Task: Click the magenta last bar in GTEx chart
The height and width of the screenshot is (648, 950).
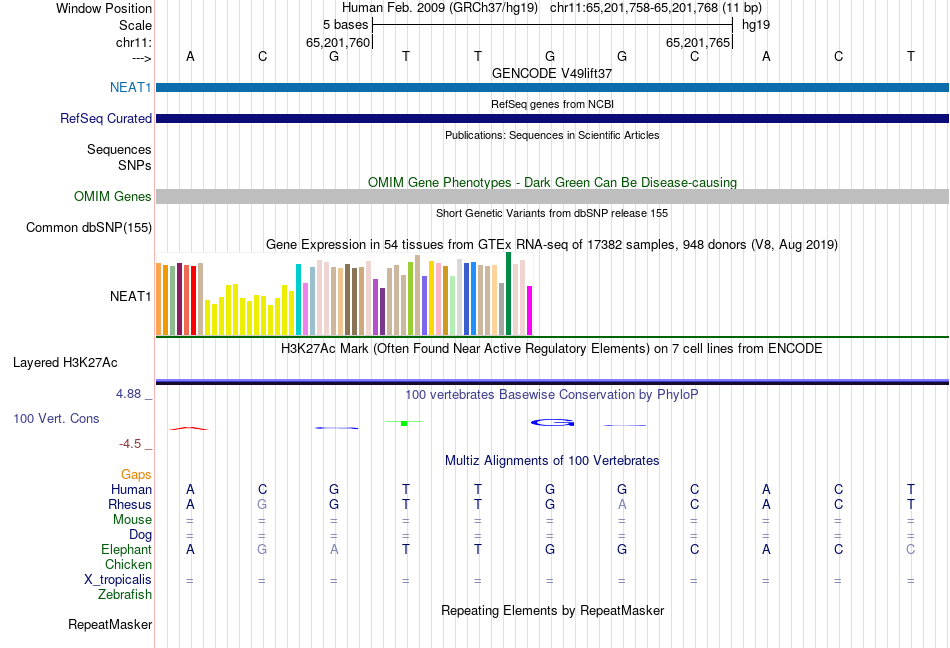Action: pos(530,311)
